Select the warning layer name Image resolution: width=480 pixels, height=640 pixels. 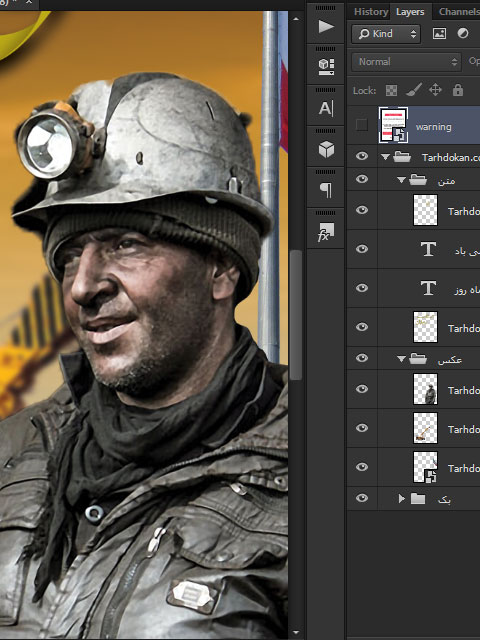[433, 127]
